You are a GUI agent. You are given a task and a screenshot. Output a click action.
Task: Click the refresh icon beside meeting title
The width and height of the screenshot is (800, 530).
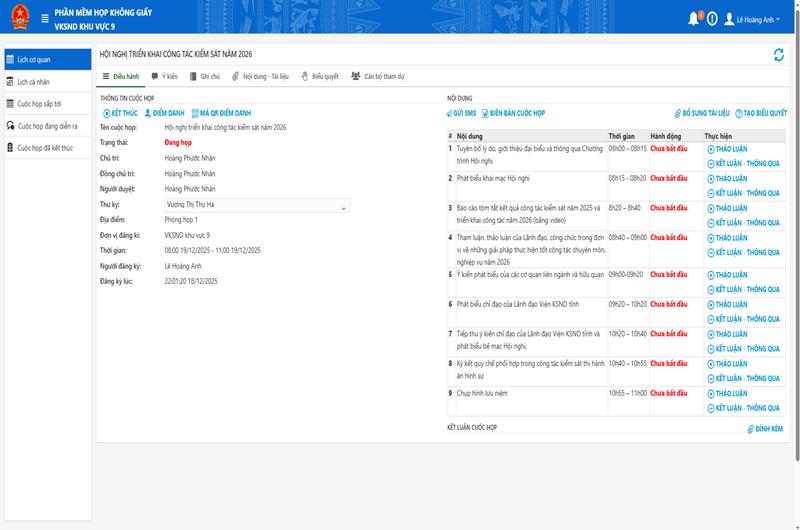[x=779, y=55]
